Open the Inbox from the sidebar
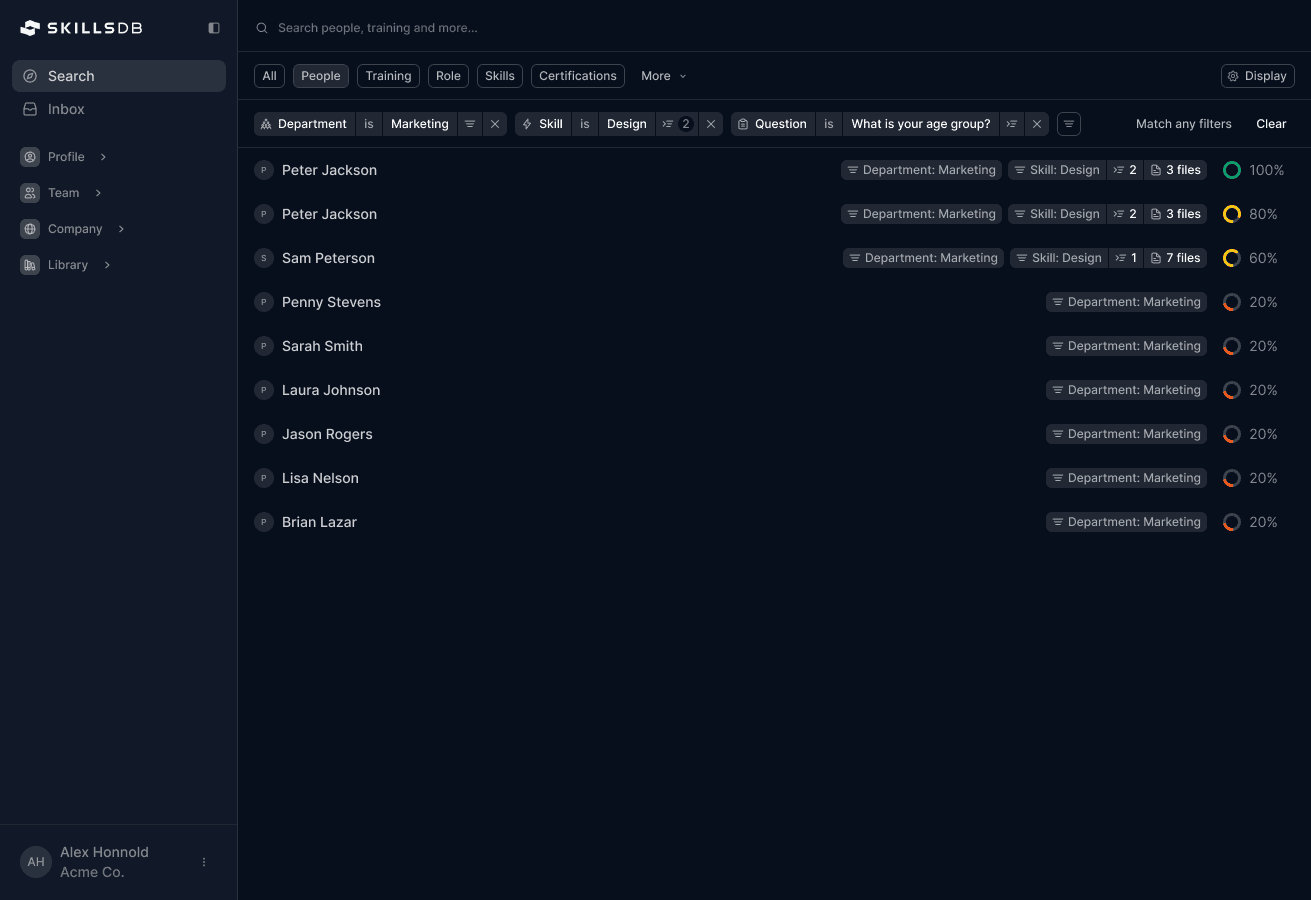Image resolution: width=1311 pixels, height=900 pixels. [66, 109]
